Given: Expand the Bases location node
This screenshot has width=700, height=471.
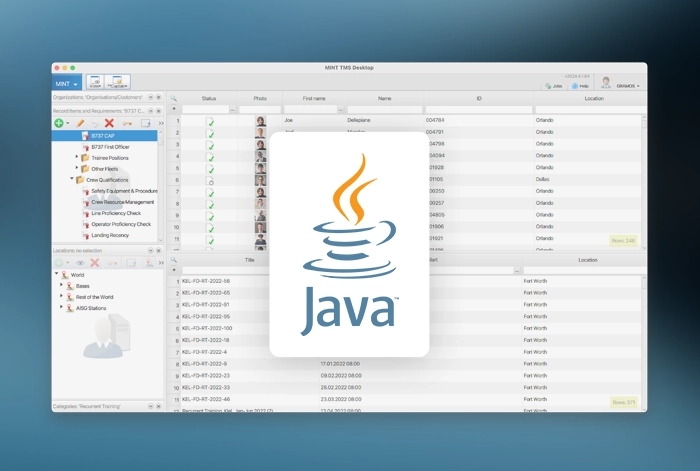Looking at the screenshot, I should [x=61, y=285].
